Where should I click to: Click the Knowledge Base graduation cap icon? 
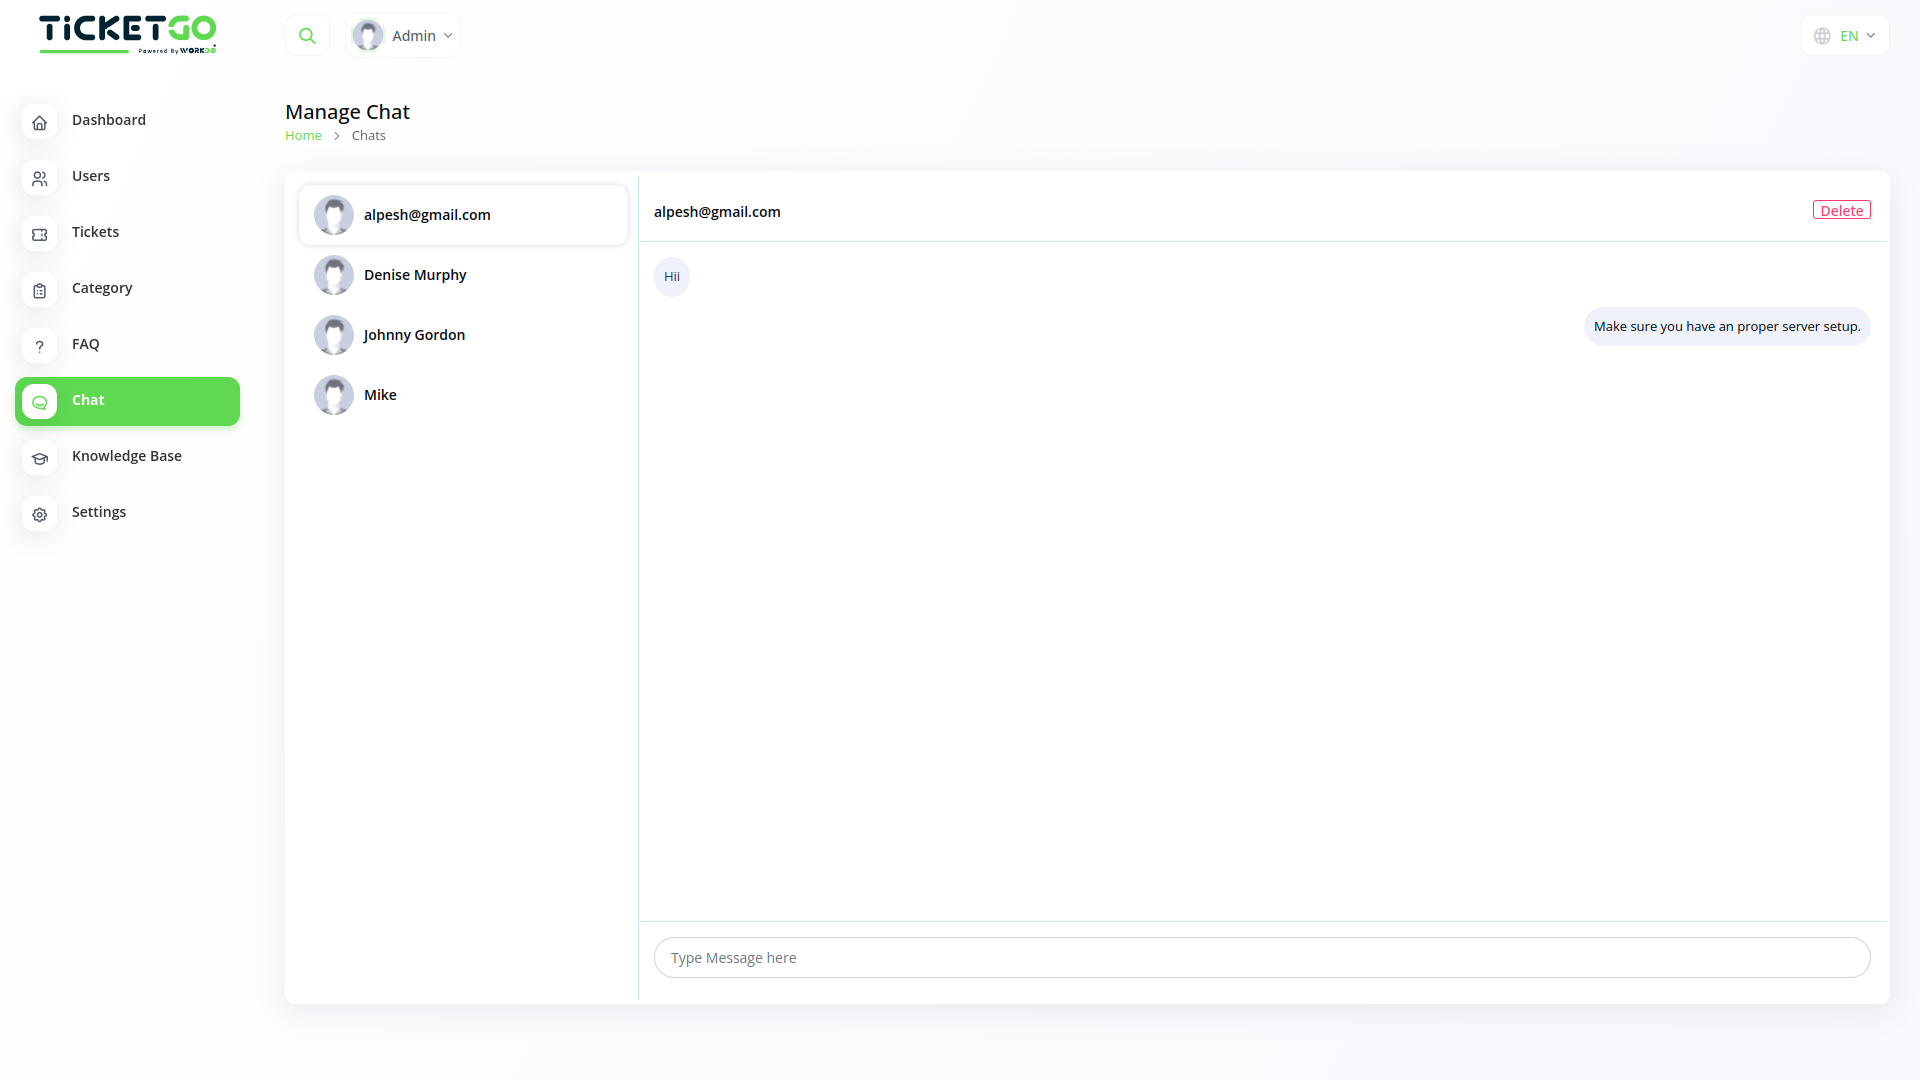tap(39, 458)
